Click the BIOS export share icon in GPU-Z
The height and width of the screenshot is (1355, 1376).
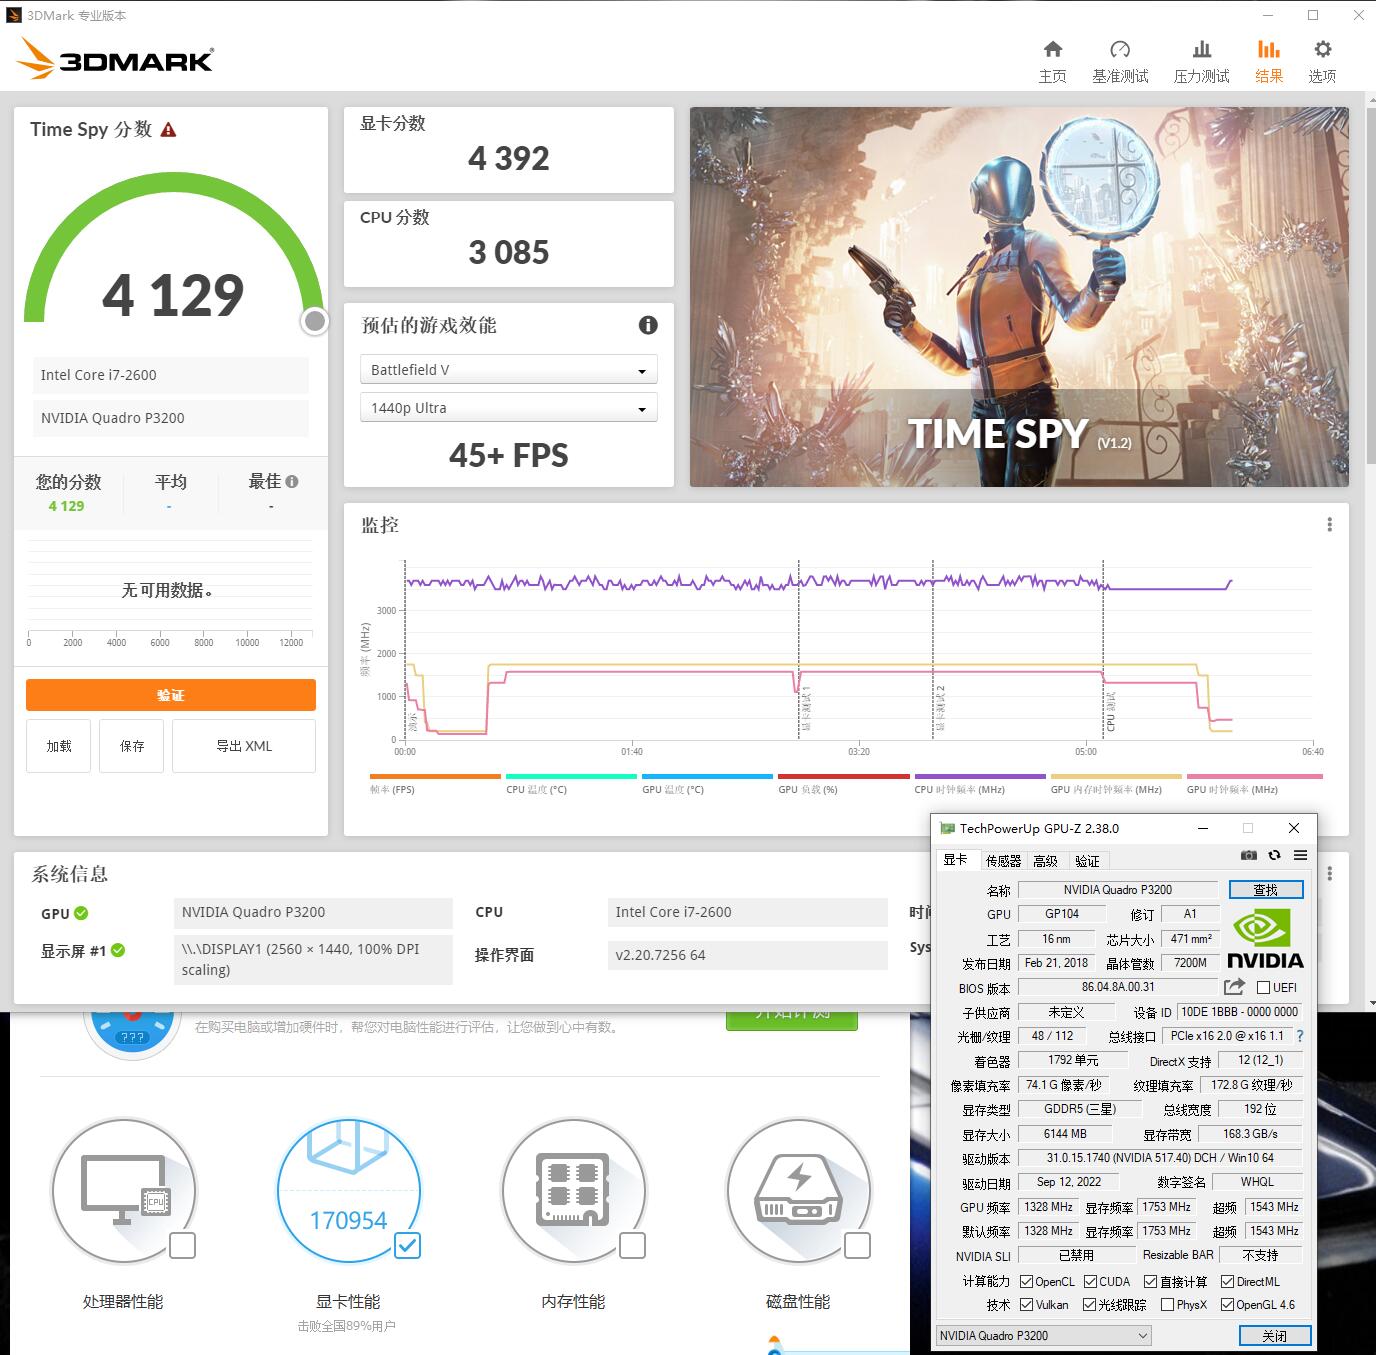pos(1235,987)
